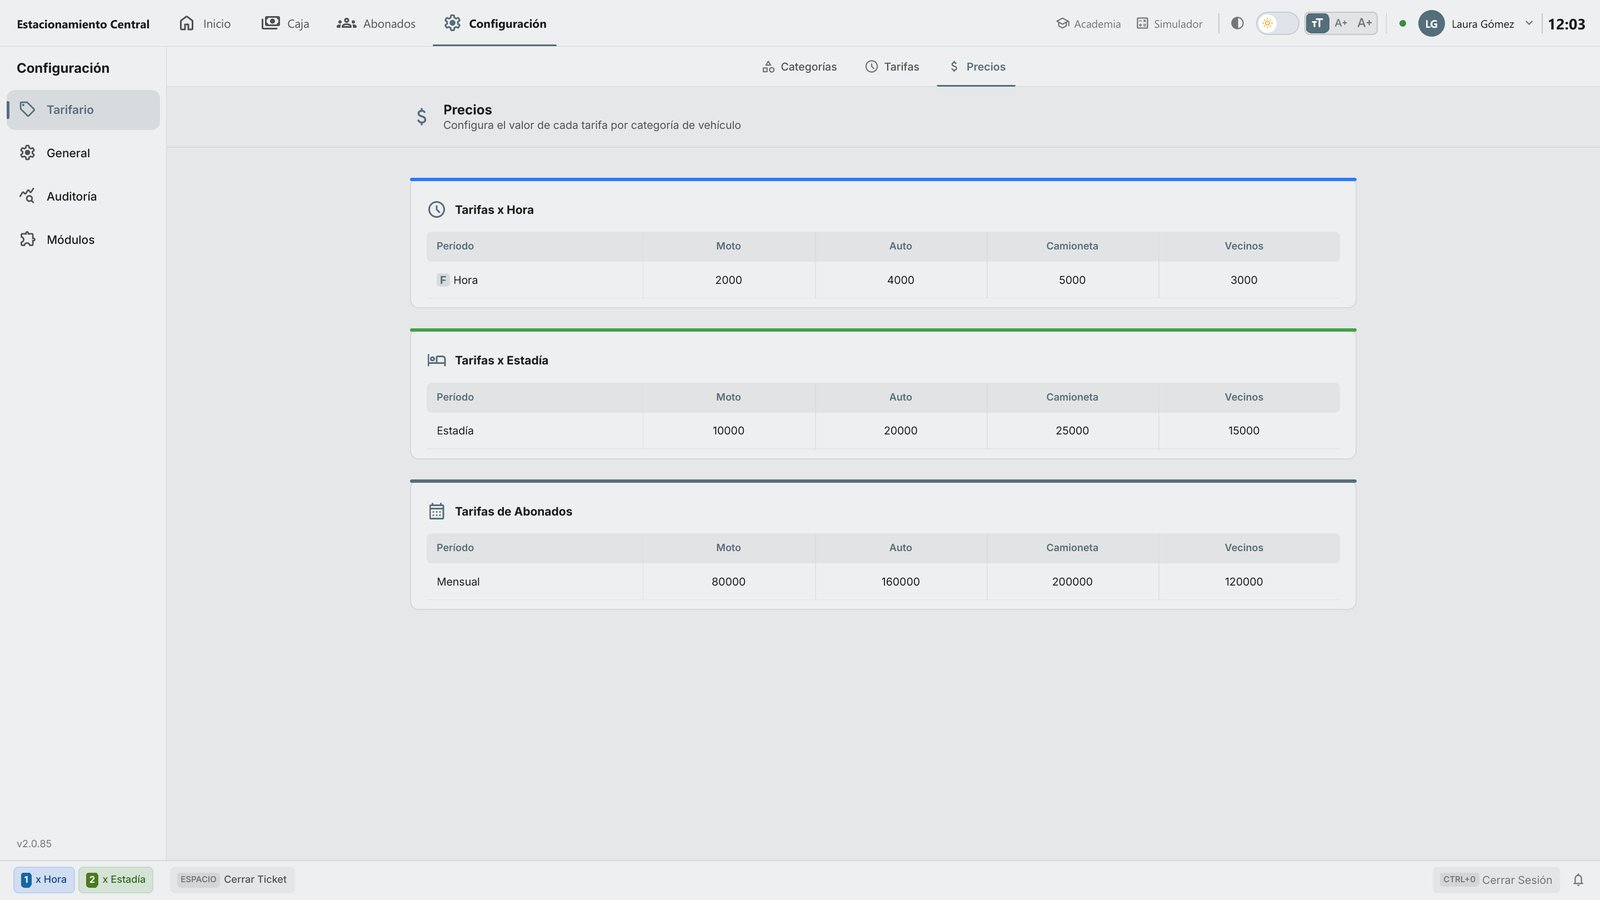Click the Cerrar Ticket button
Screen dimensions: 1600x900
point(232,880)
